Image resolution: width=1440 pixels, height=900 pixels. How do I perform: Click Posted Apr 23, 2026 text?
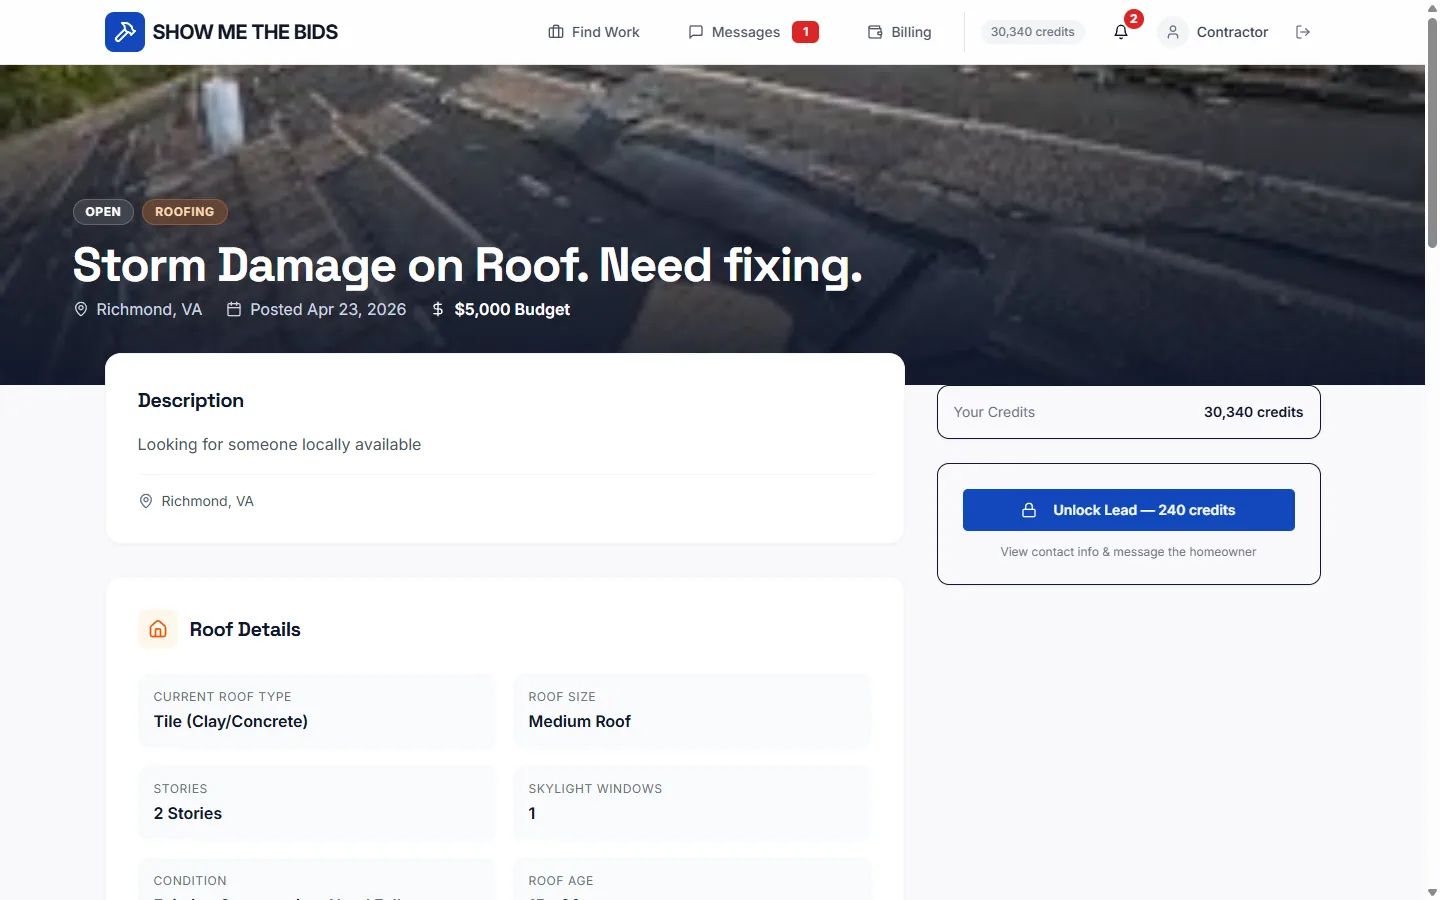coord(328,310)
